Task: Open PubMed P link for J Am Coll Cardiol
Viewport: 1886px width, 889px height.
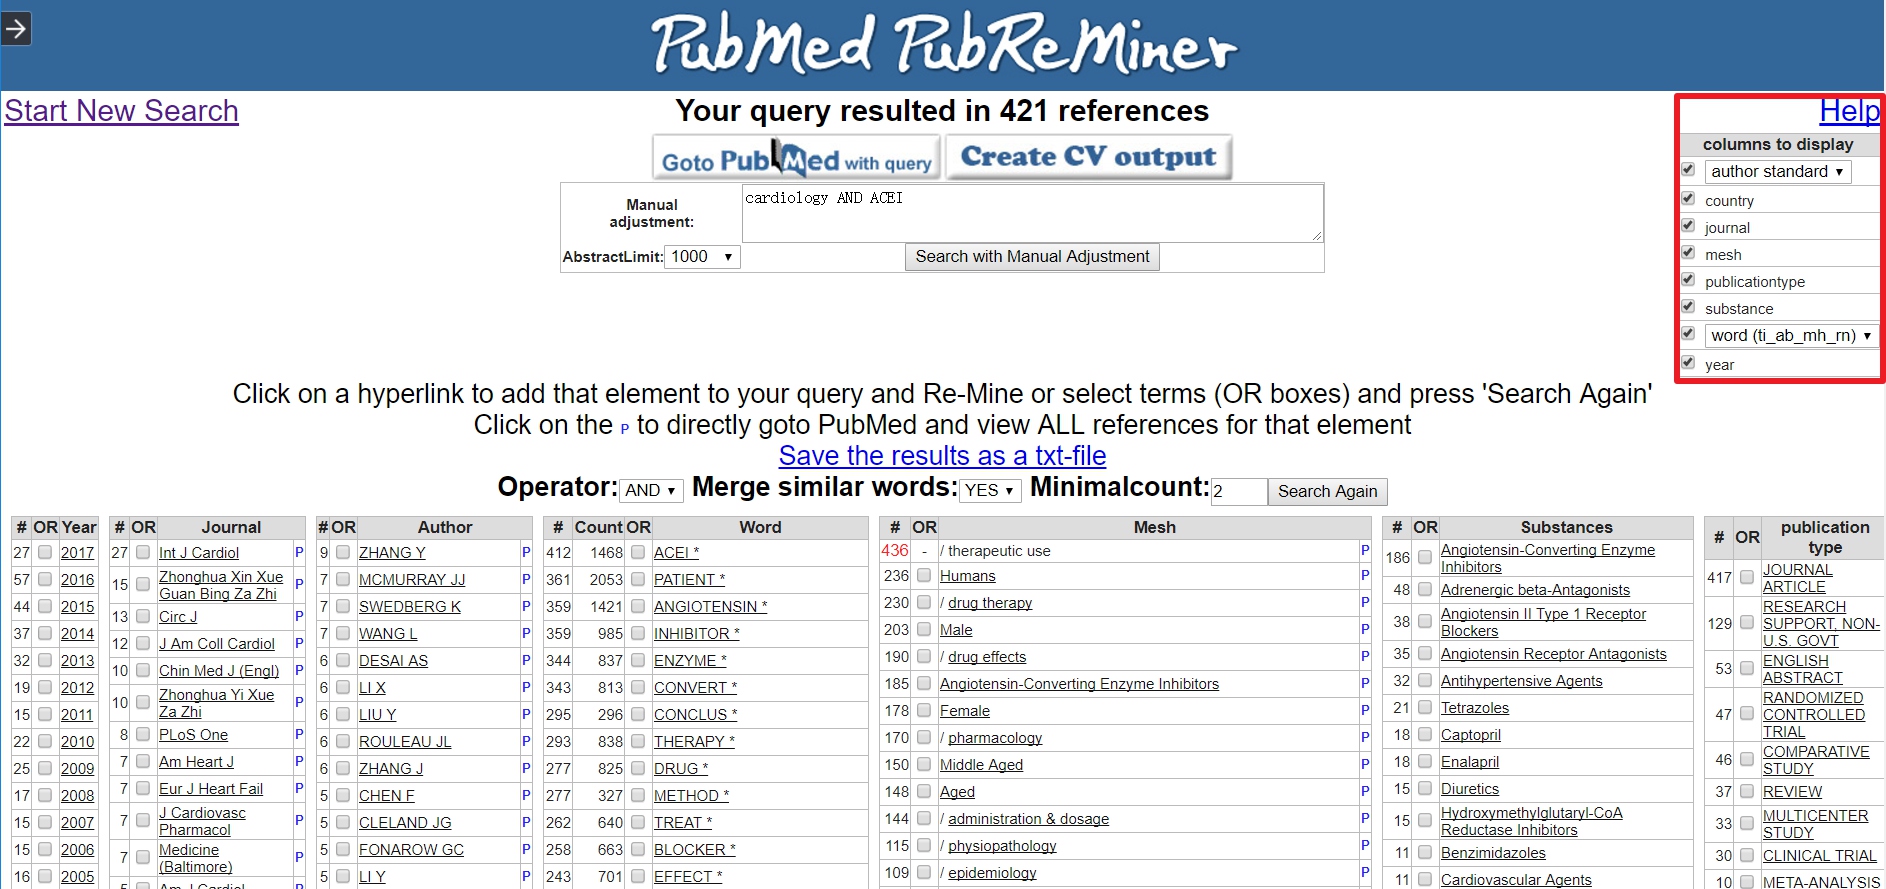Action: point(299,643)
